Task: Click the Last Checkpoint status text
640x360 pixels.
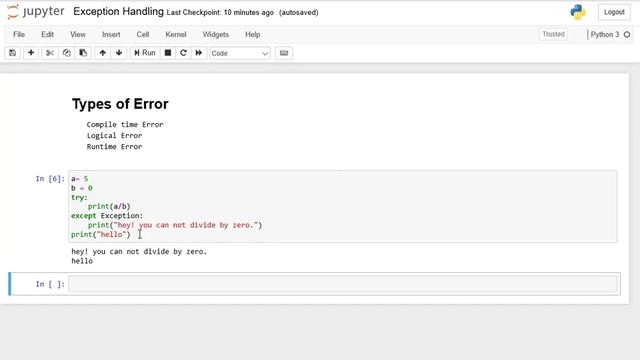Action: pyautogui.click(x=220, y=13)
